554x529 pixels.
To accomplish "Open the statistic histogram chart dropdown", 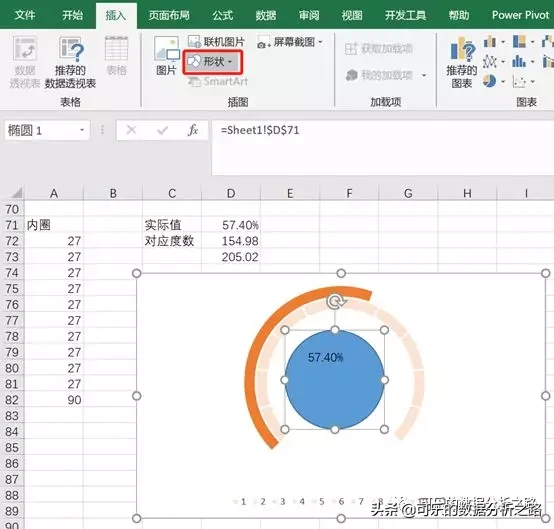I will coord(532,62).
